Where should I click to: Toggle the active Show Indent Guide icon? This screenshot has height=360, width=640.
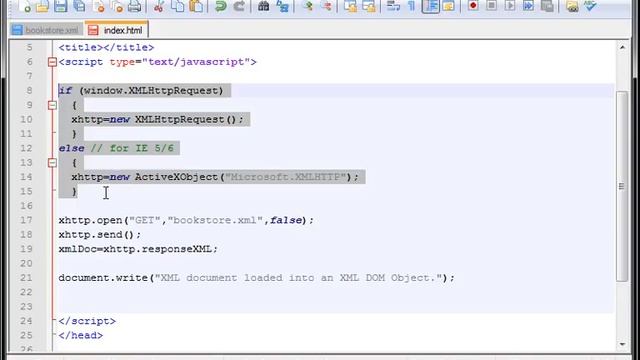tap(431, 6)
